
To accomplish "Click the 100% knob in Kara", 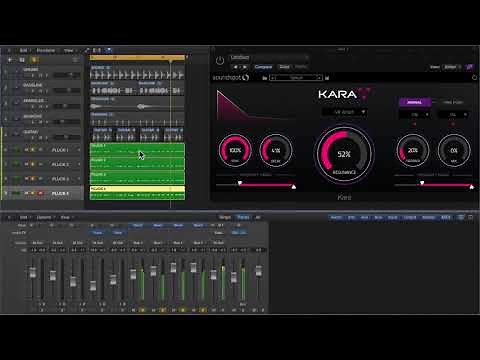I will click(235, 150).
